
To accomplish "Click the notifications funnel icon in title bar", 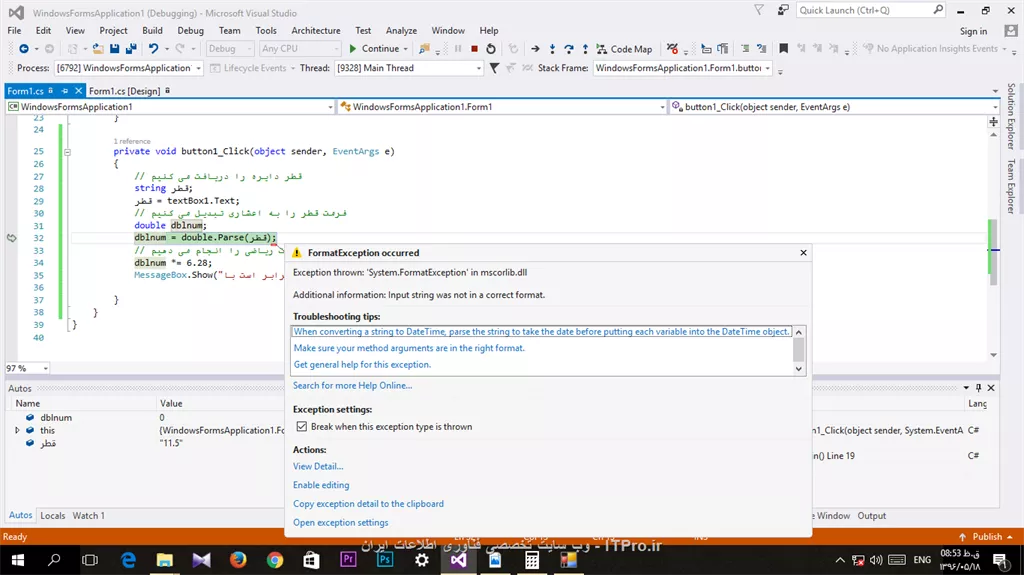I will tap(759, 10).
